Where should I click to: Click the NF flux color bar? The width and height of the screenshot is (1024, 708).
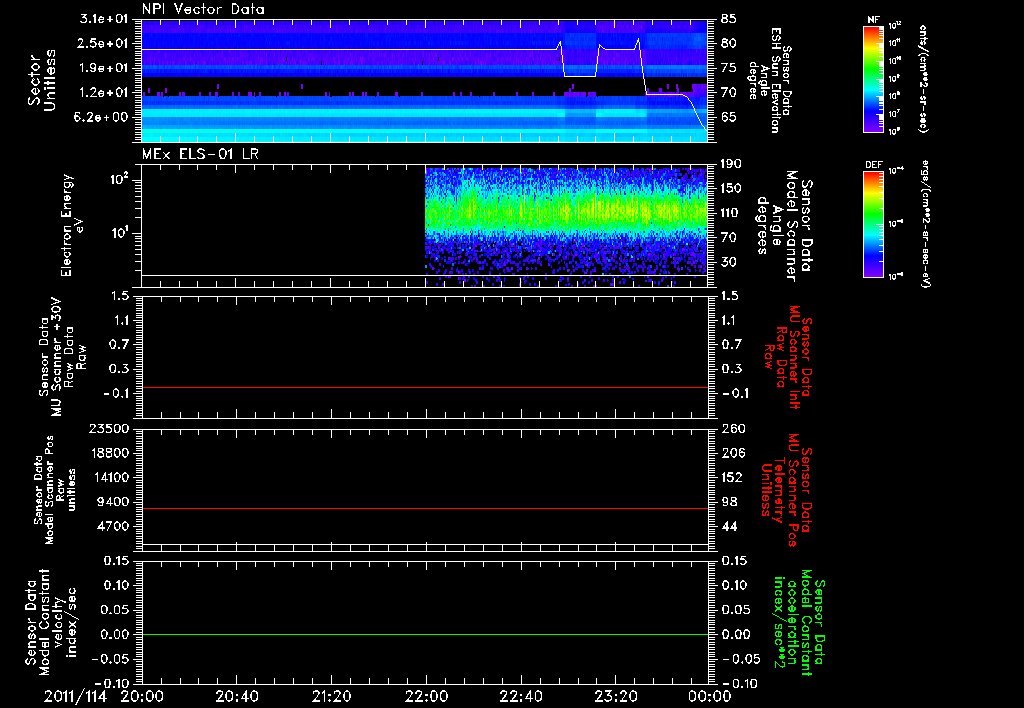click(873, 79)
